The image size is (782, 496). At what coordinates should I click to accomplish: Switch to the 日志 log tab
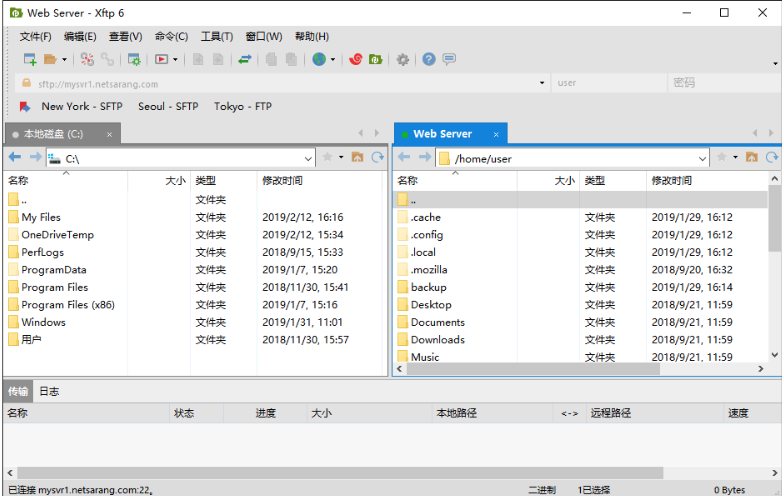[49, 391]
